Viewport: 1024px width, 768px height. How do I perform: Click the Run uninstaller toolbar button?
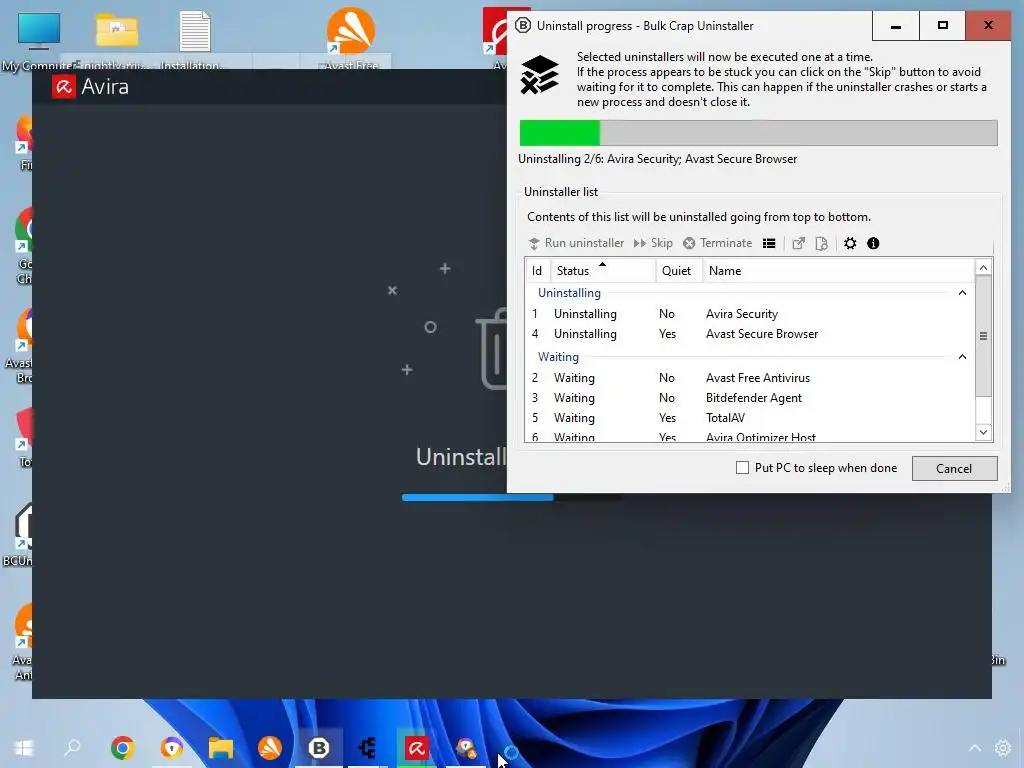point(576,243)
